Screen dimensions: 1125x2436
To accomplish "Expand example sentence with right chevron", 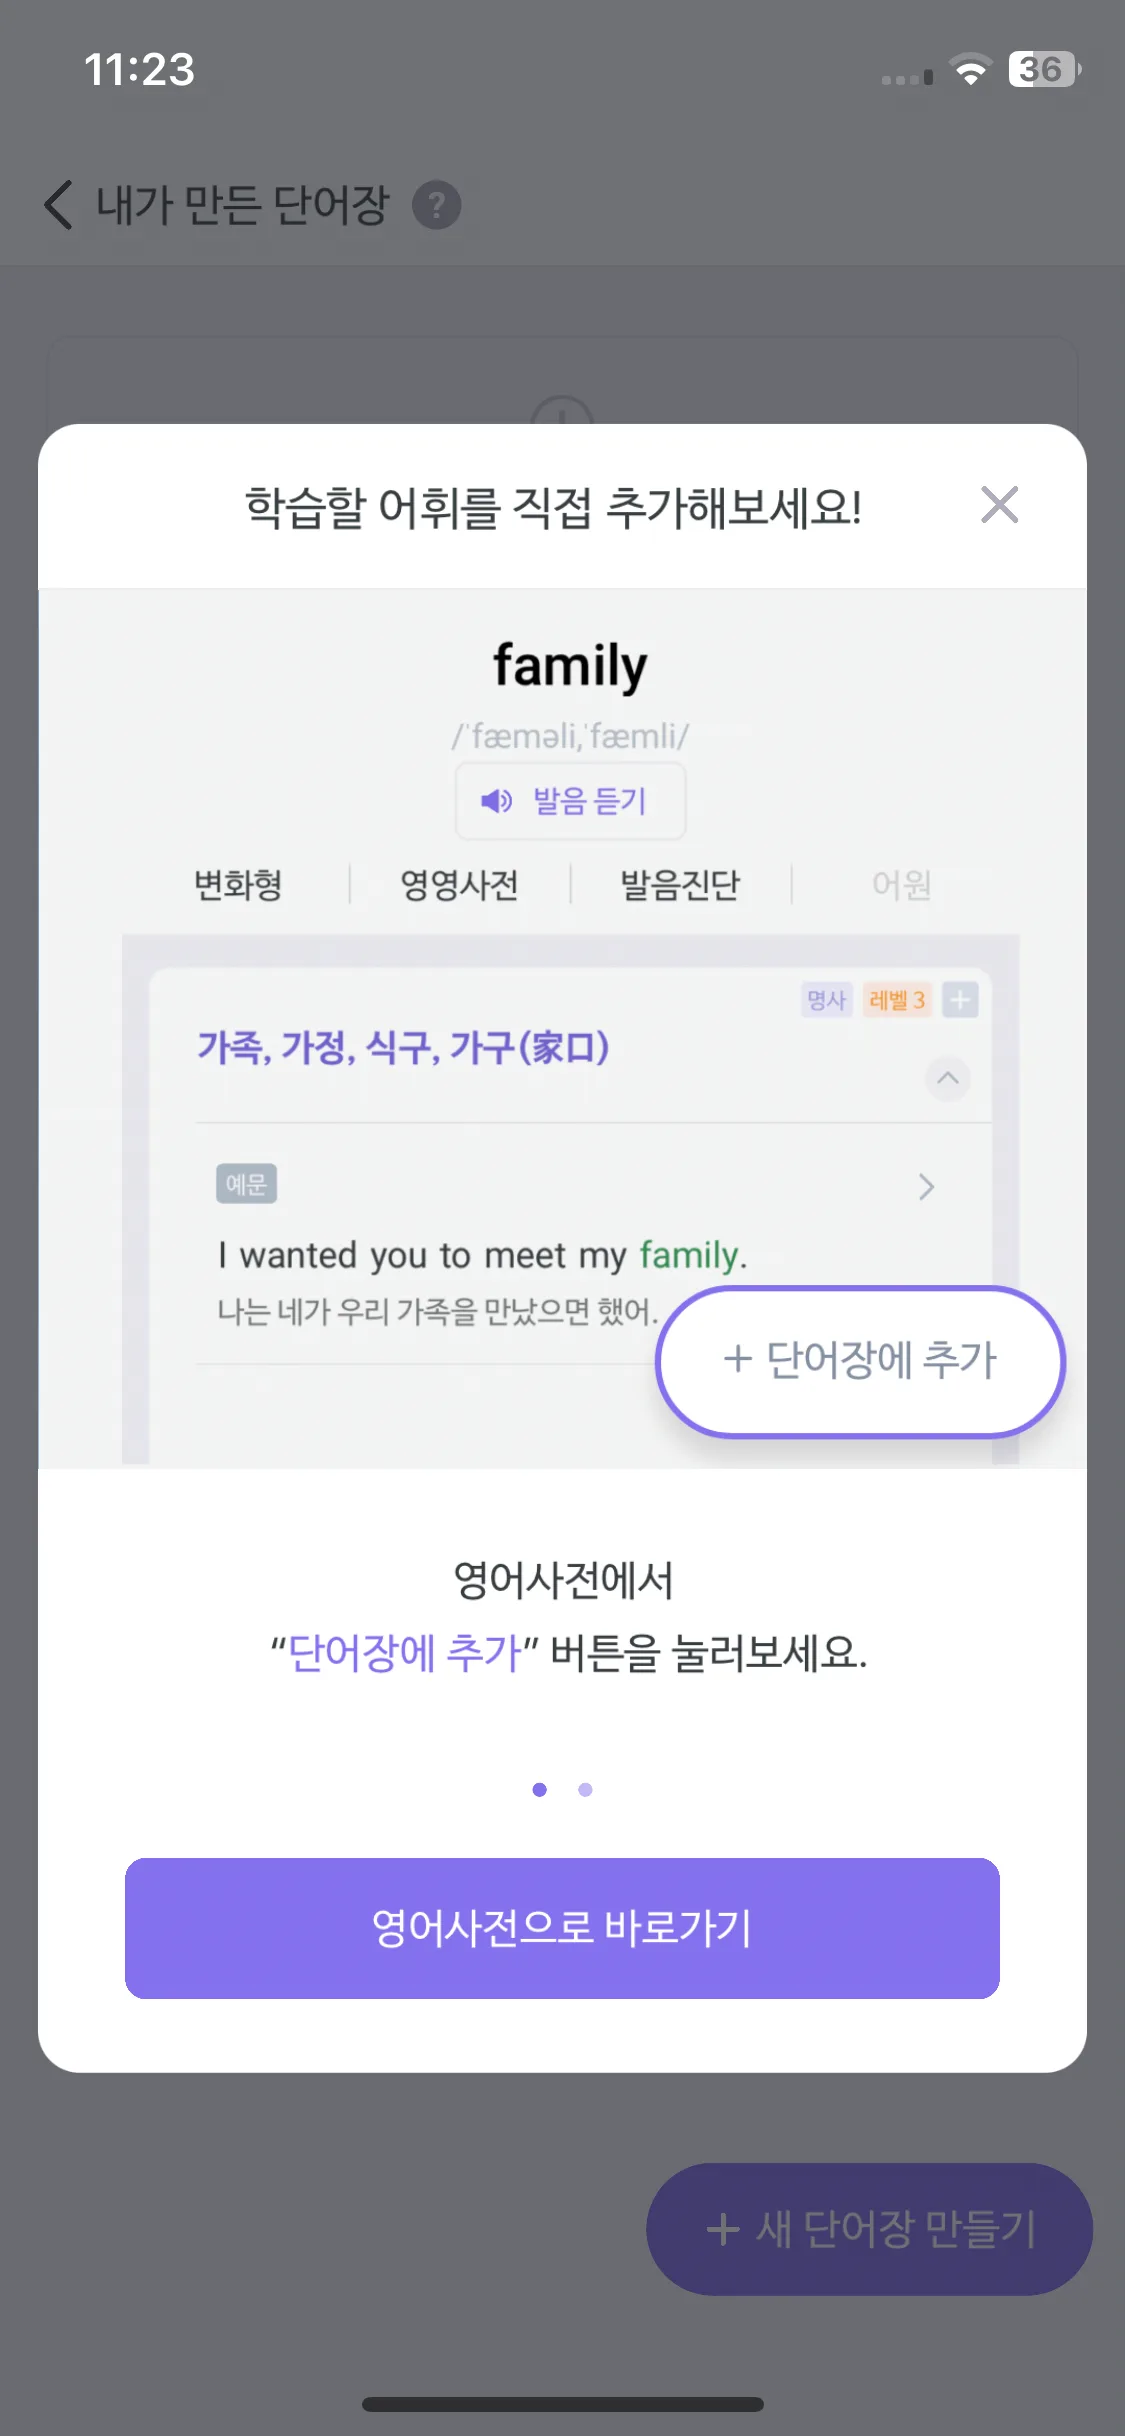I will 926,1187.
